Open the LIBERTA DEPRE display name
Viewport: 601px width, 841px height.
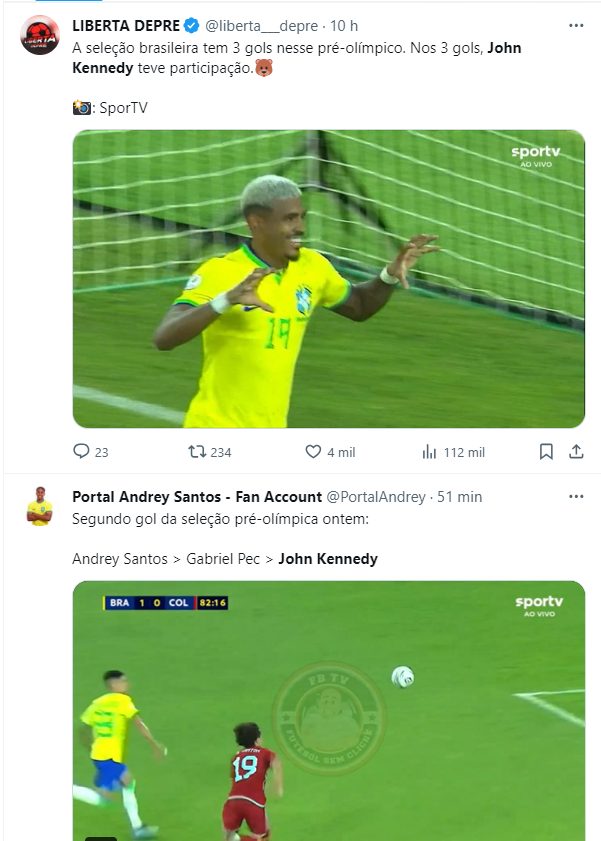126,26
